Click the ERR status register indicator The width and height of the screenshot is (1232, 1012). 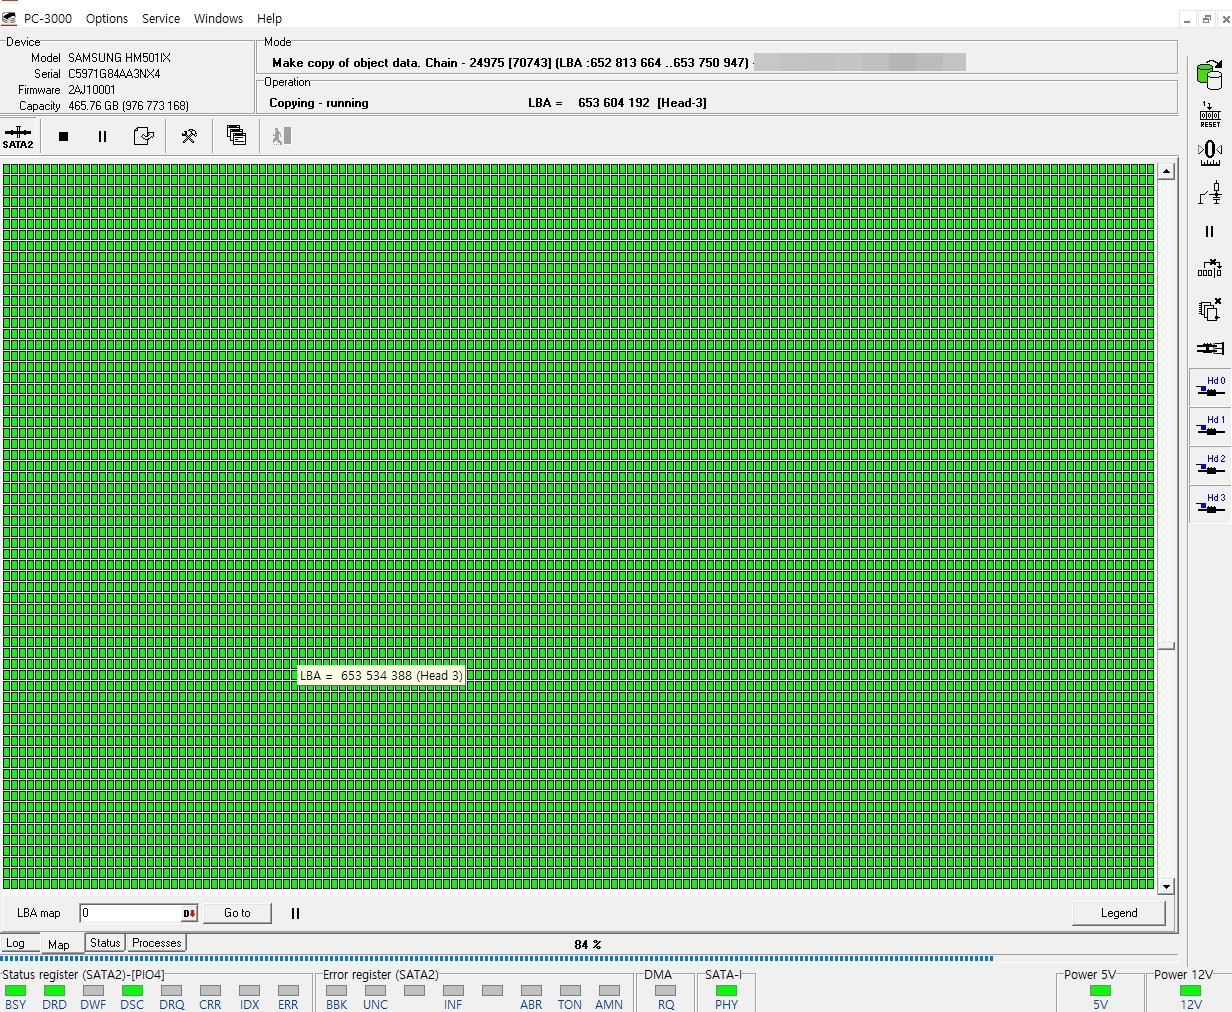pos(288,991)
